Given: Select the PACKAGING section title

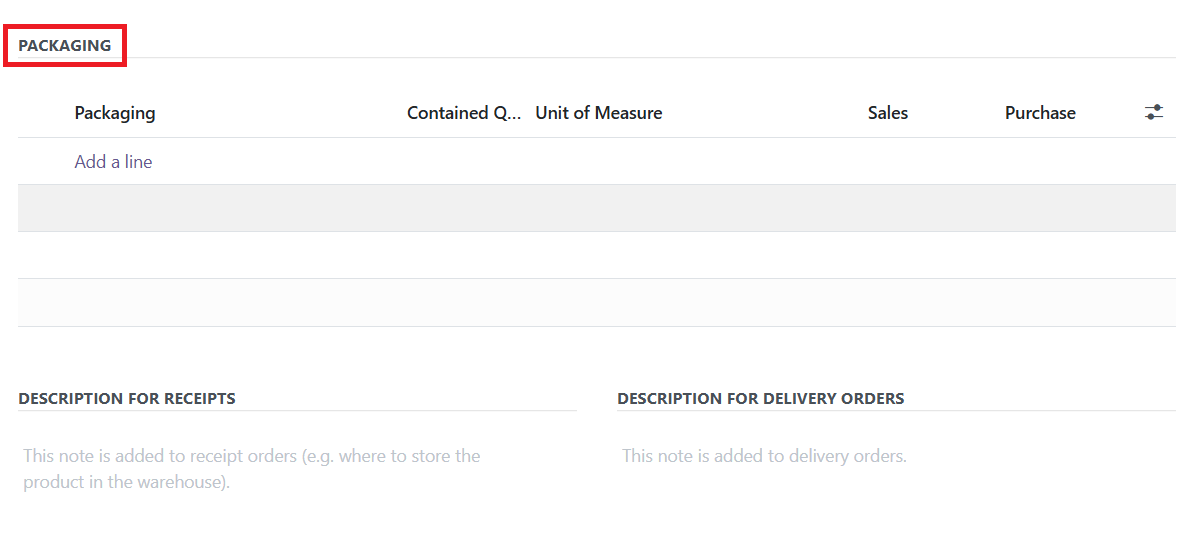Looking at the screenshot, I should (65, 45).
